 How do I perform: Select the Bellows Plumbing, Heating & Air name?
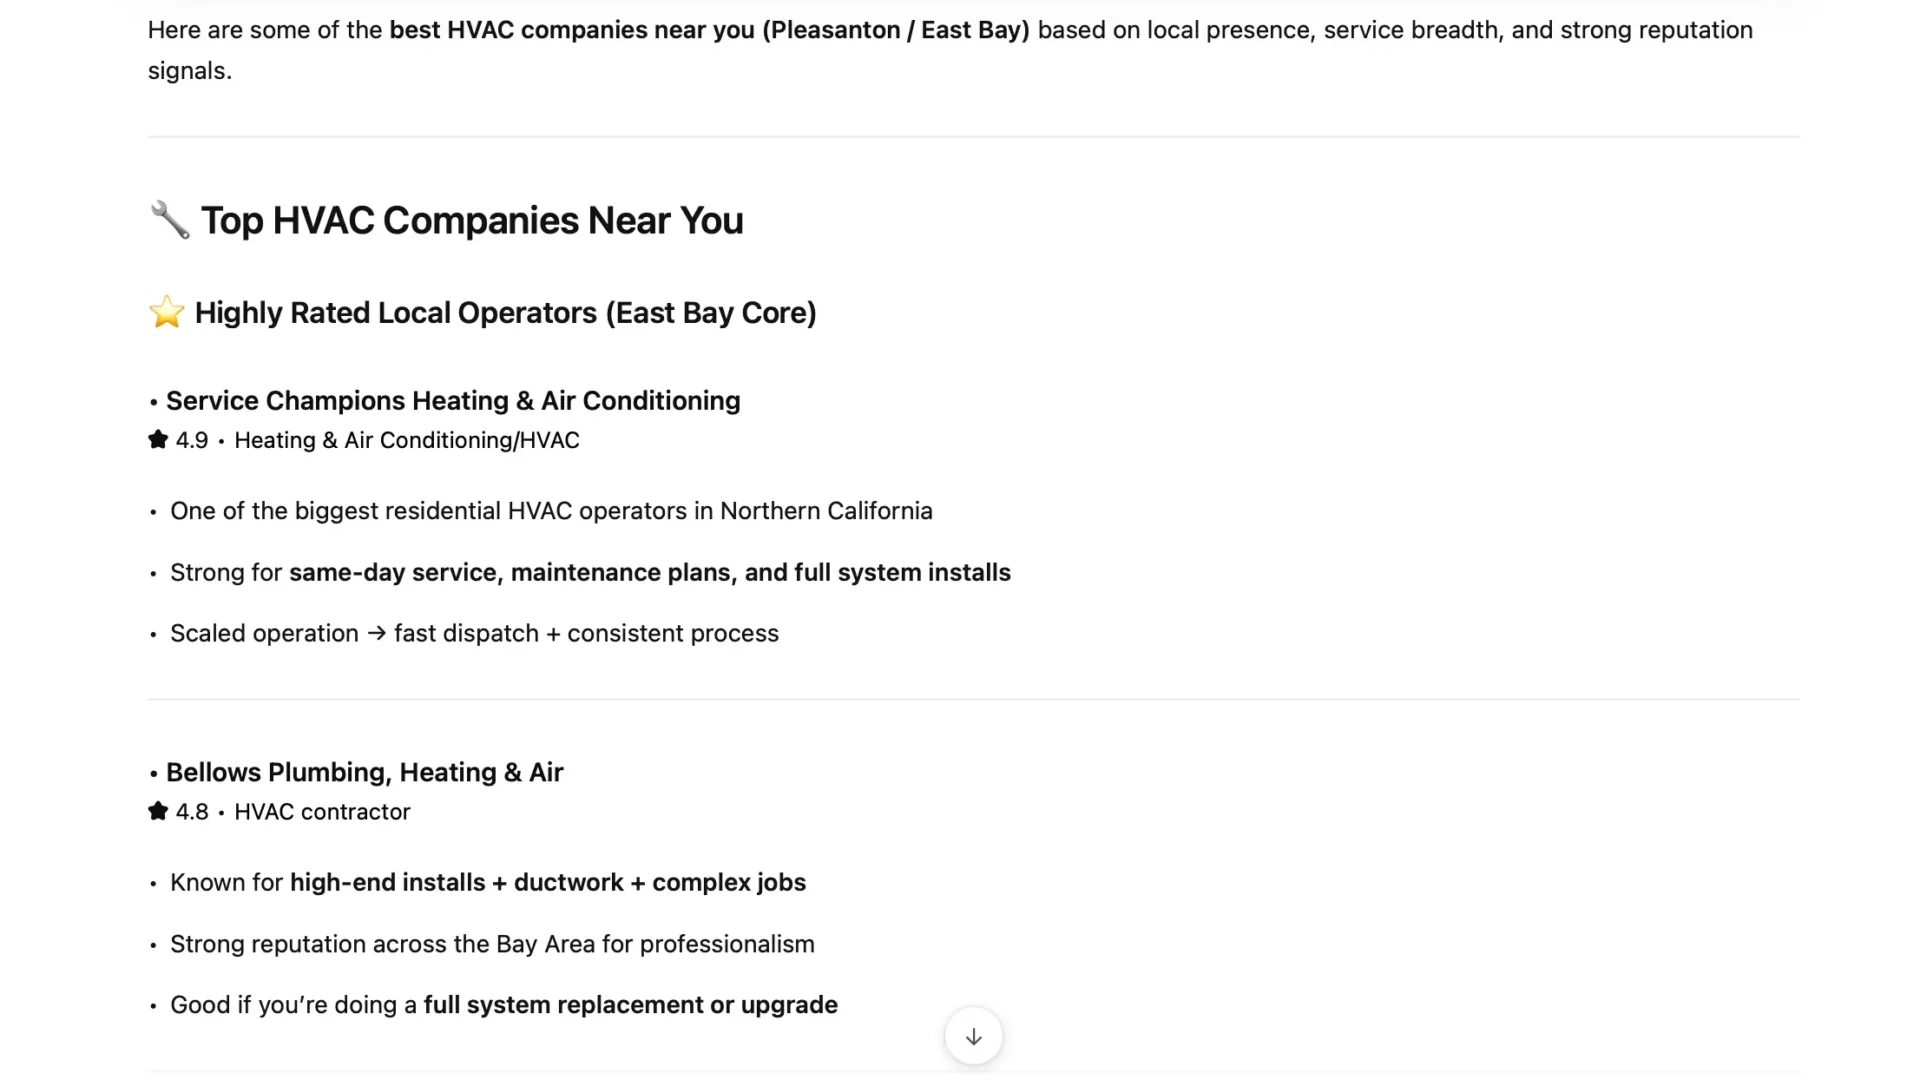click(364, 771)
